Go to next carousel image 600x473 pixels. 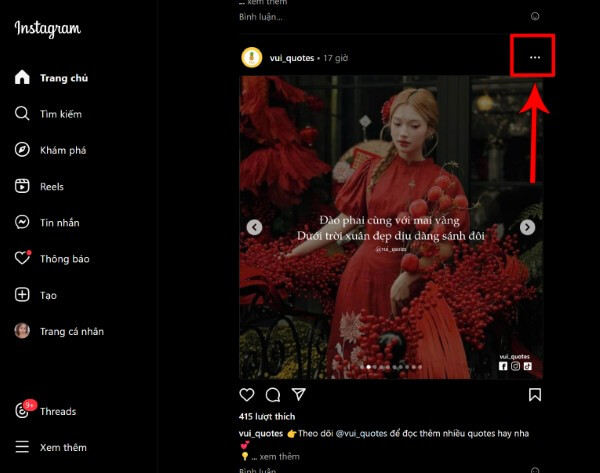coord(528,227)
